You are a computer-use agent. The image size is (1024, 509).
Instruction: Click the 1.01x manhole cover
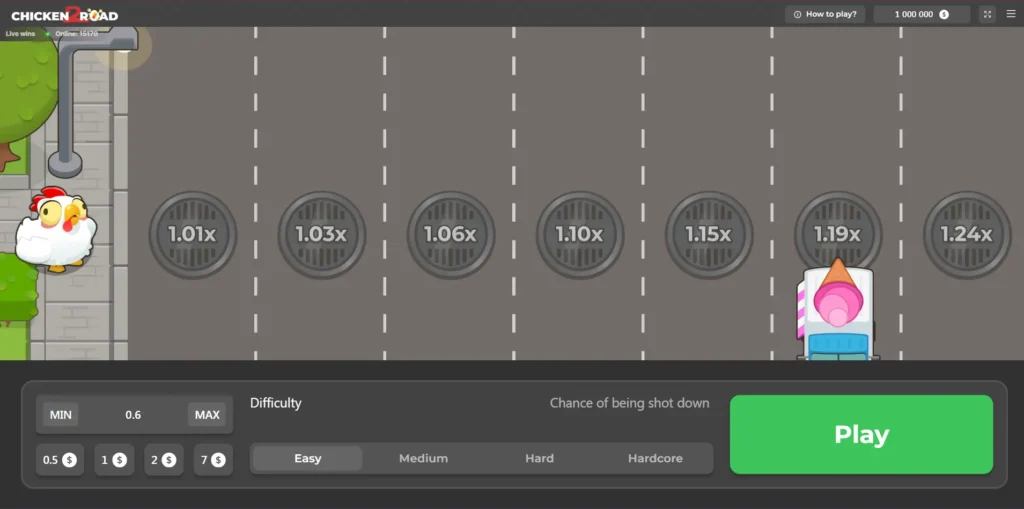pyautogui.click(x=192, y=235)
